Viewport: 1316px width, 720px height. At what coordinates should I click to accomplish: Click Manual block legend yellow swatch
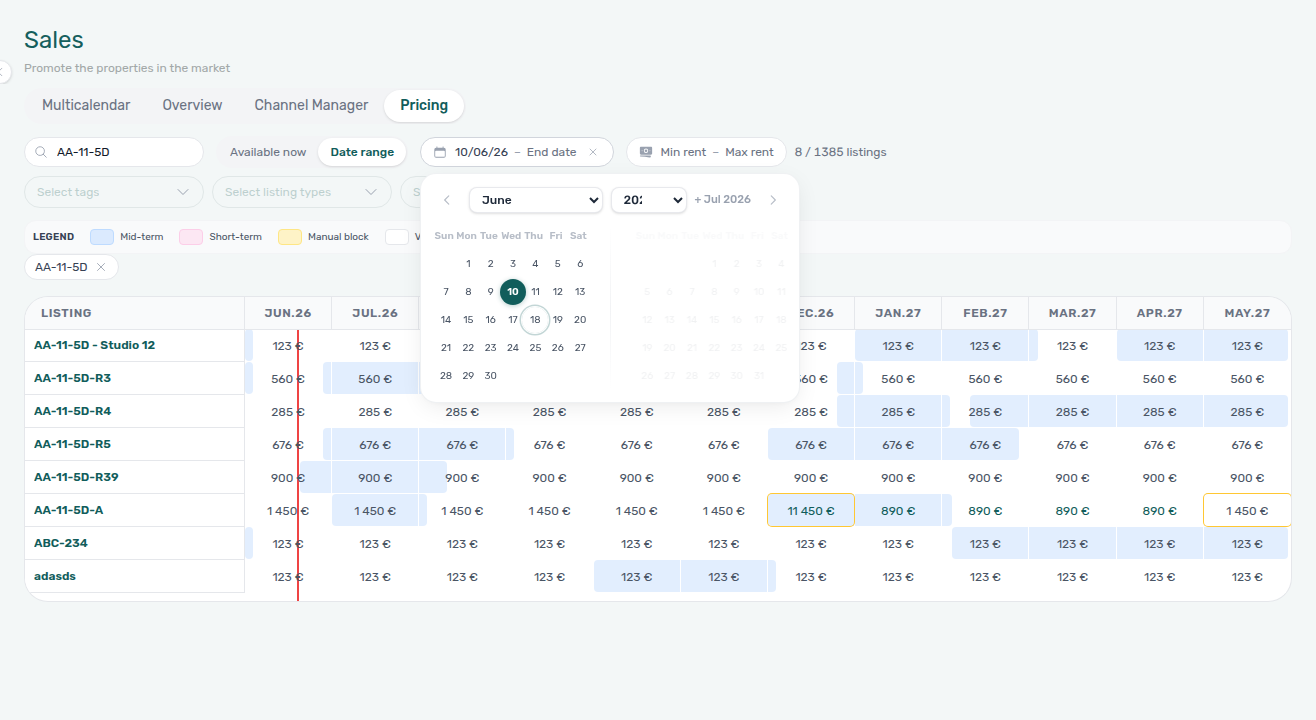coord(290,237)
